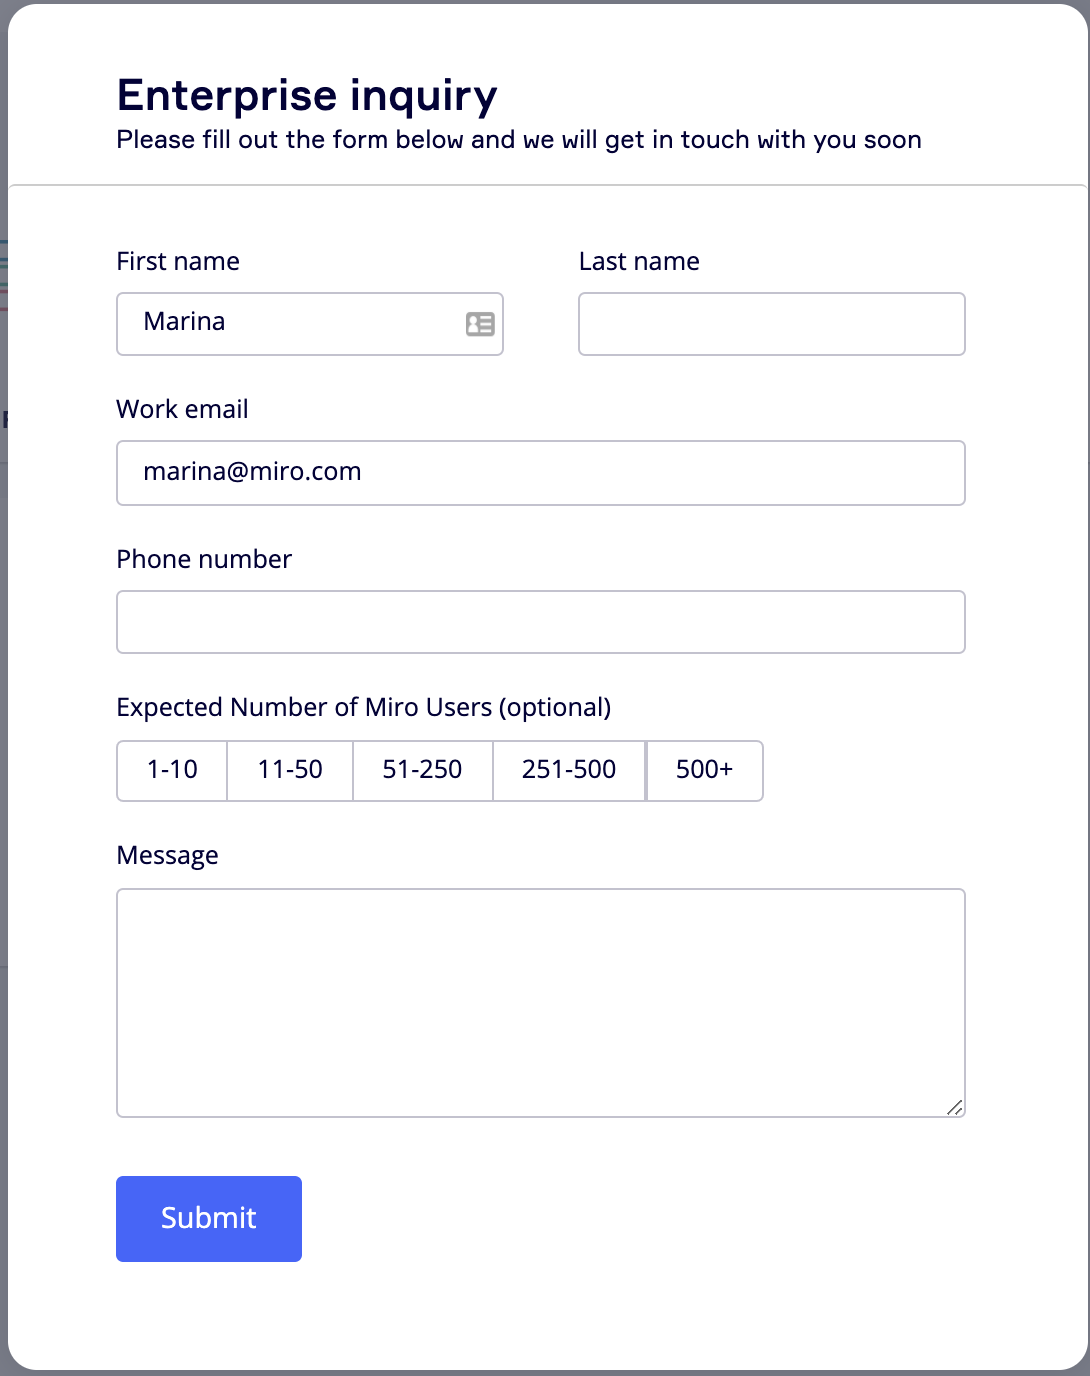Viewport: 1090px width, 1376px height.
Task: Click the Expected Number of Miro Users label
Action: click(363, 708)
